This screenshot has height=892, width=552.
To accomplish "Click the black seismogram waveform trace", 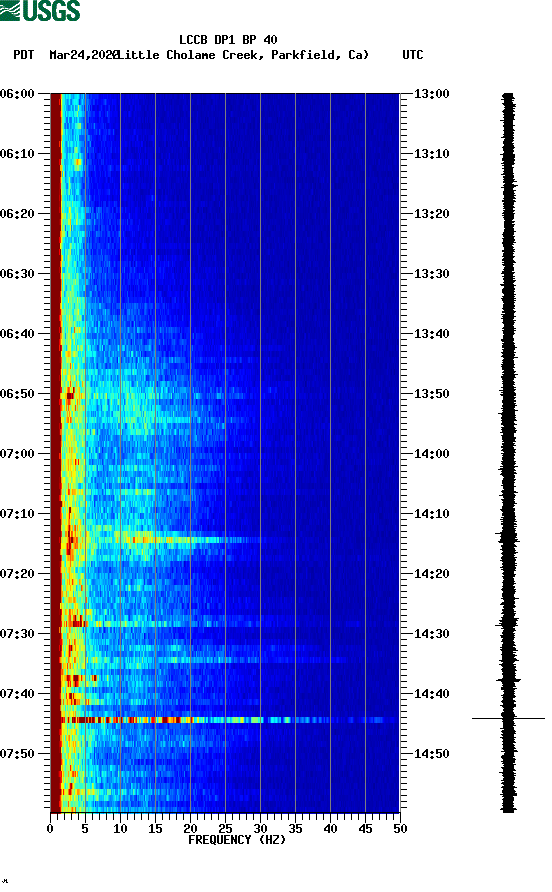I will point(508,452).
